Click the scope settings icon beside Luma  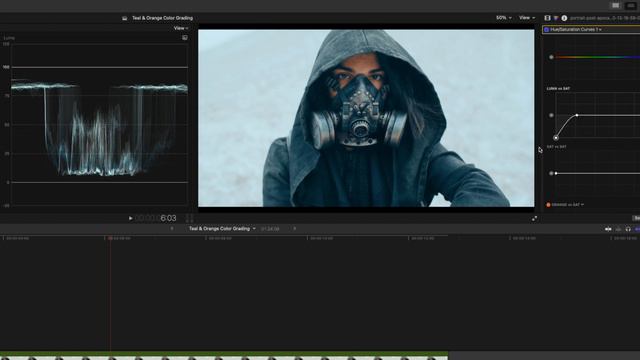coord(185,38)
